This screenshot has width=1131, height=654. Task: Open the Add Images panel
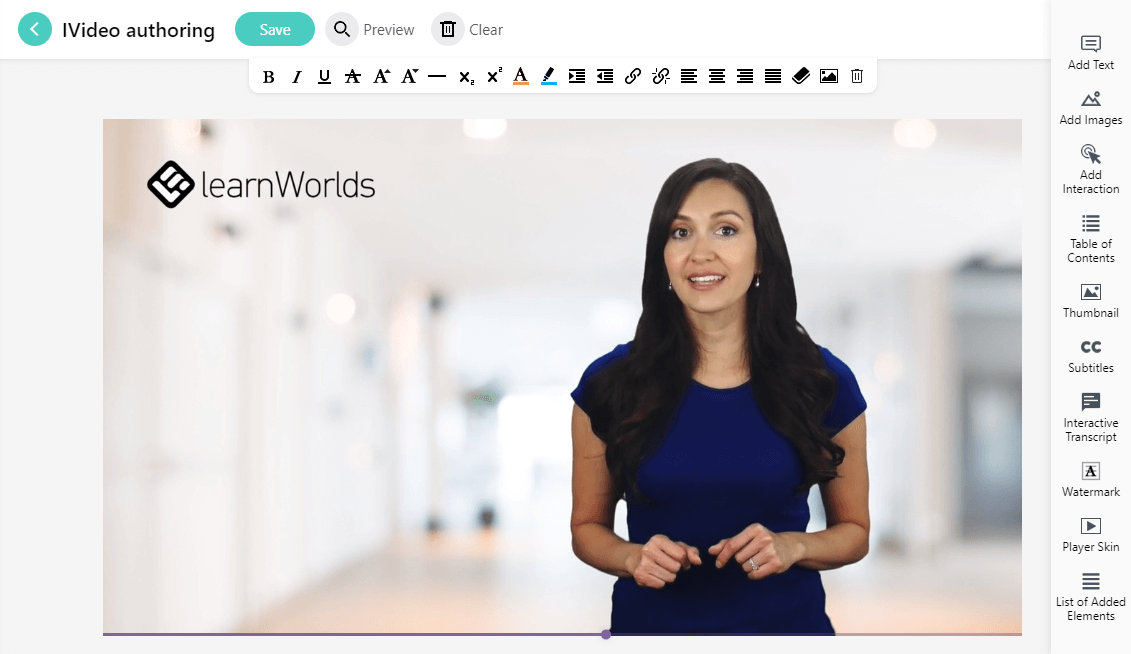click(x=1090, y=107)
